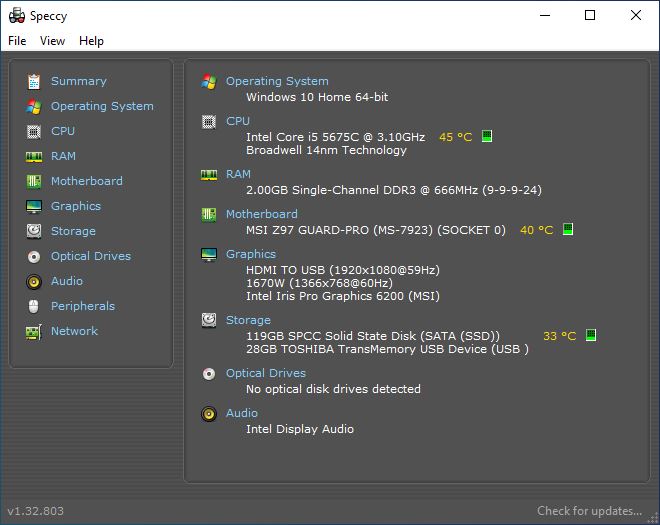Click the CPU chip icon in summary panel
Screen dimensions: 660x525
pos(209,122)
